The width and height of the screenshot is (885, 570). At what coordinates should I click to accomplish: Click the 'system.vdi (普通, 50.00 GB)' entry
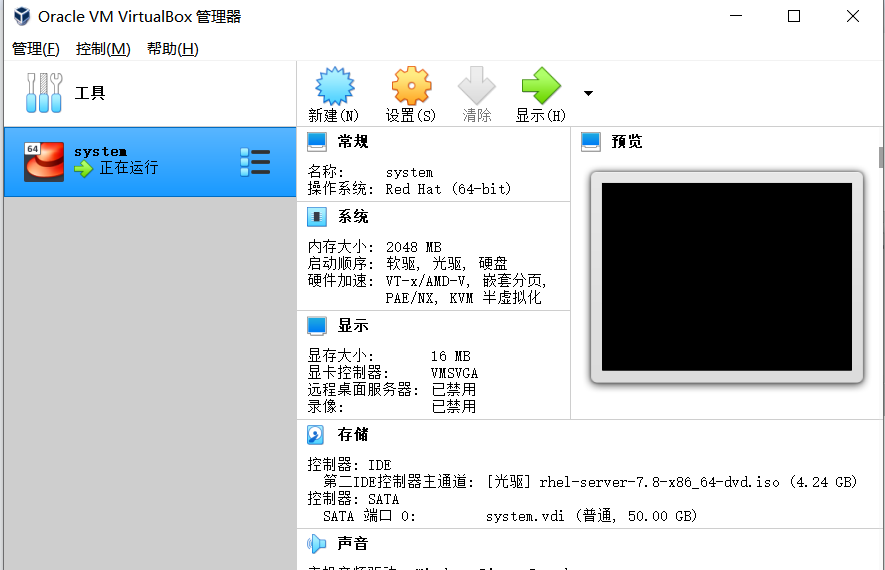[x=592, y=516]
